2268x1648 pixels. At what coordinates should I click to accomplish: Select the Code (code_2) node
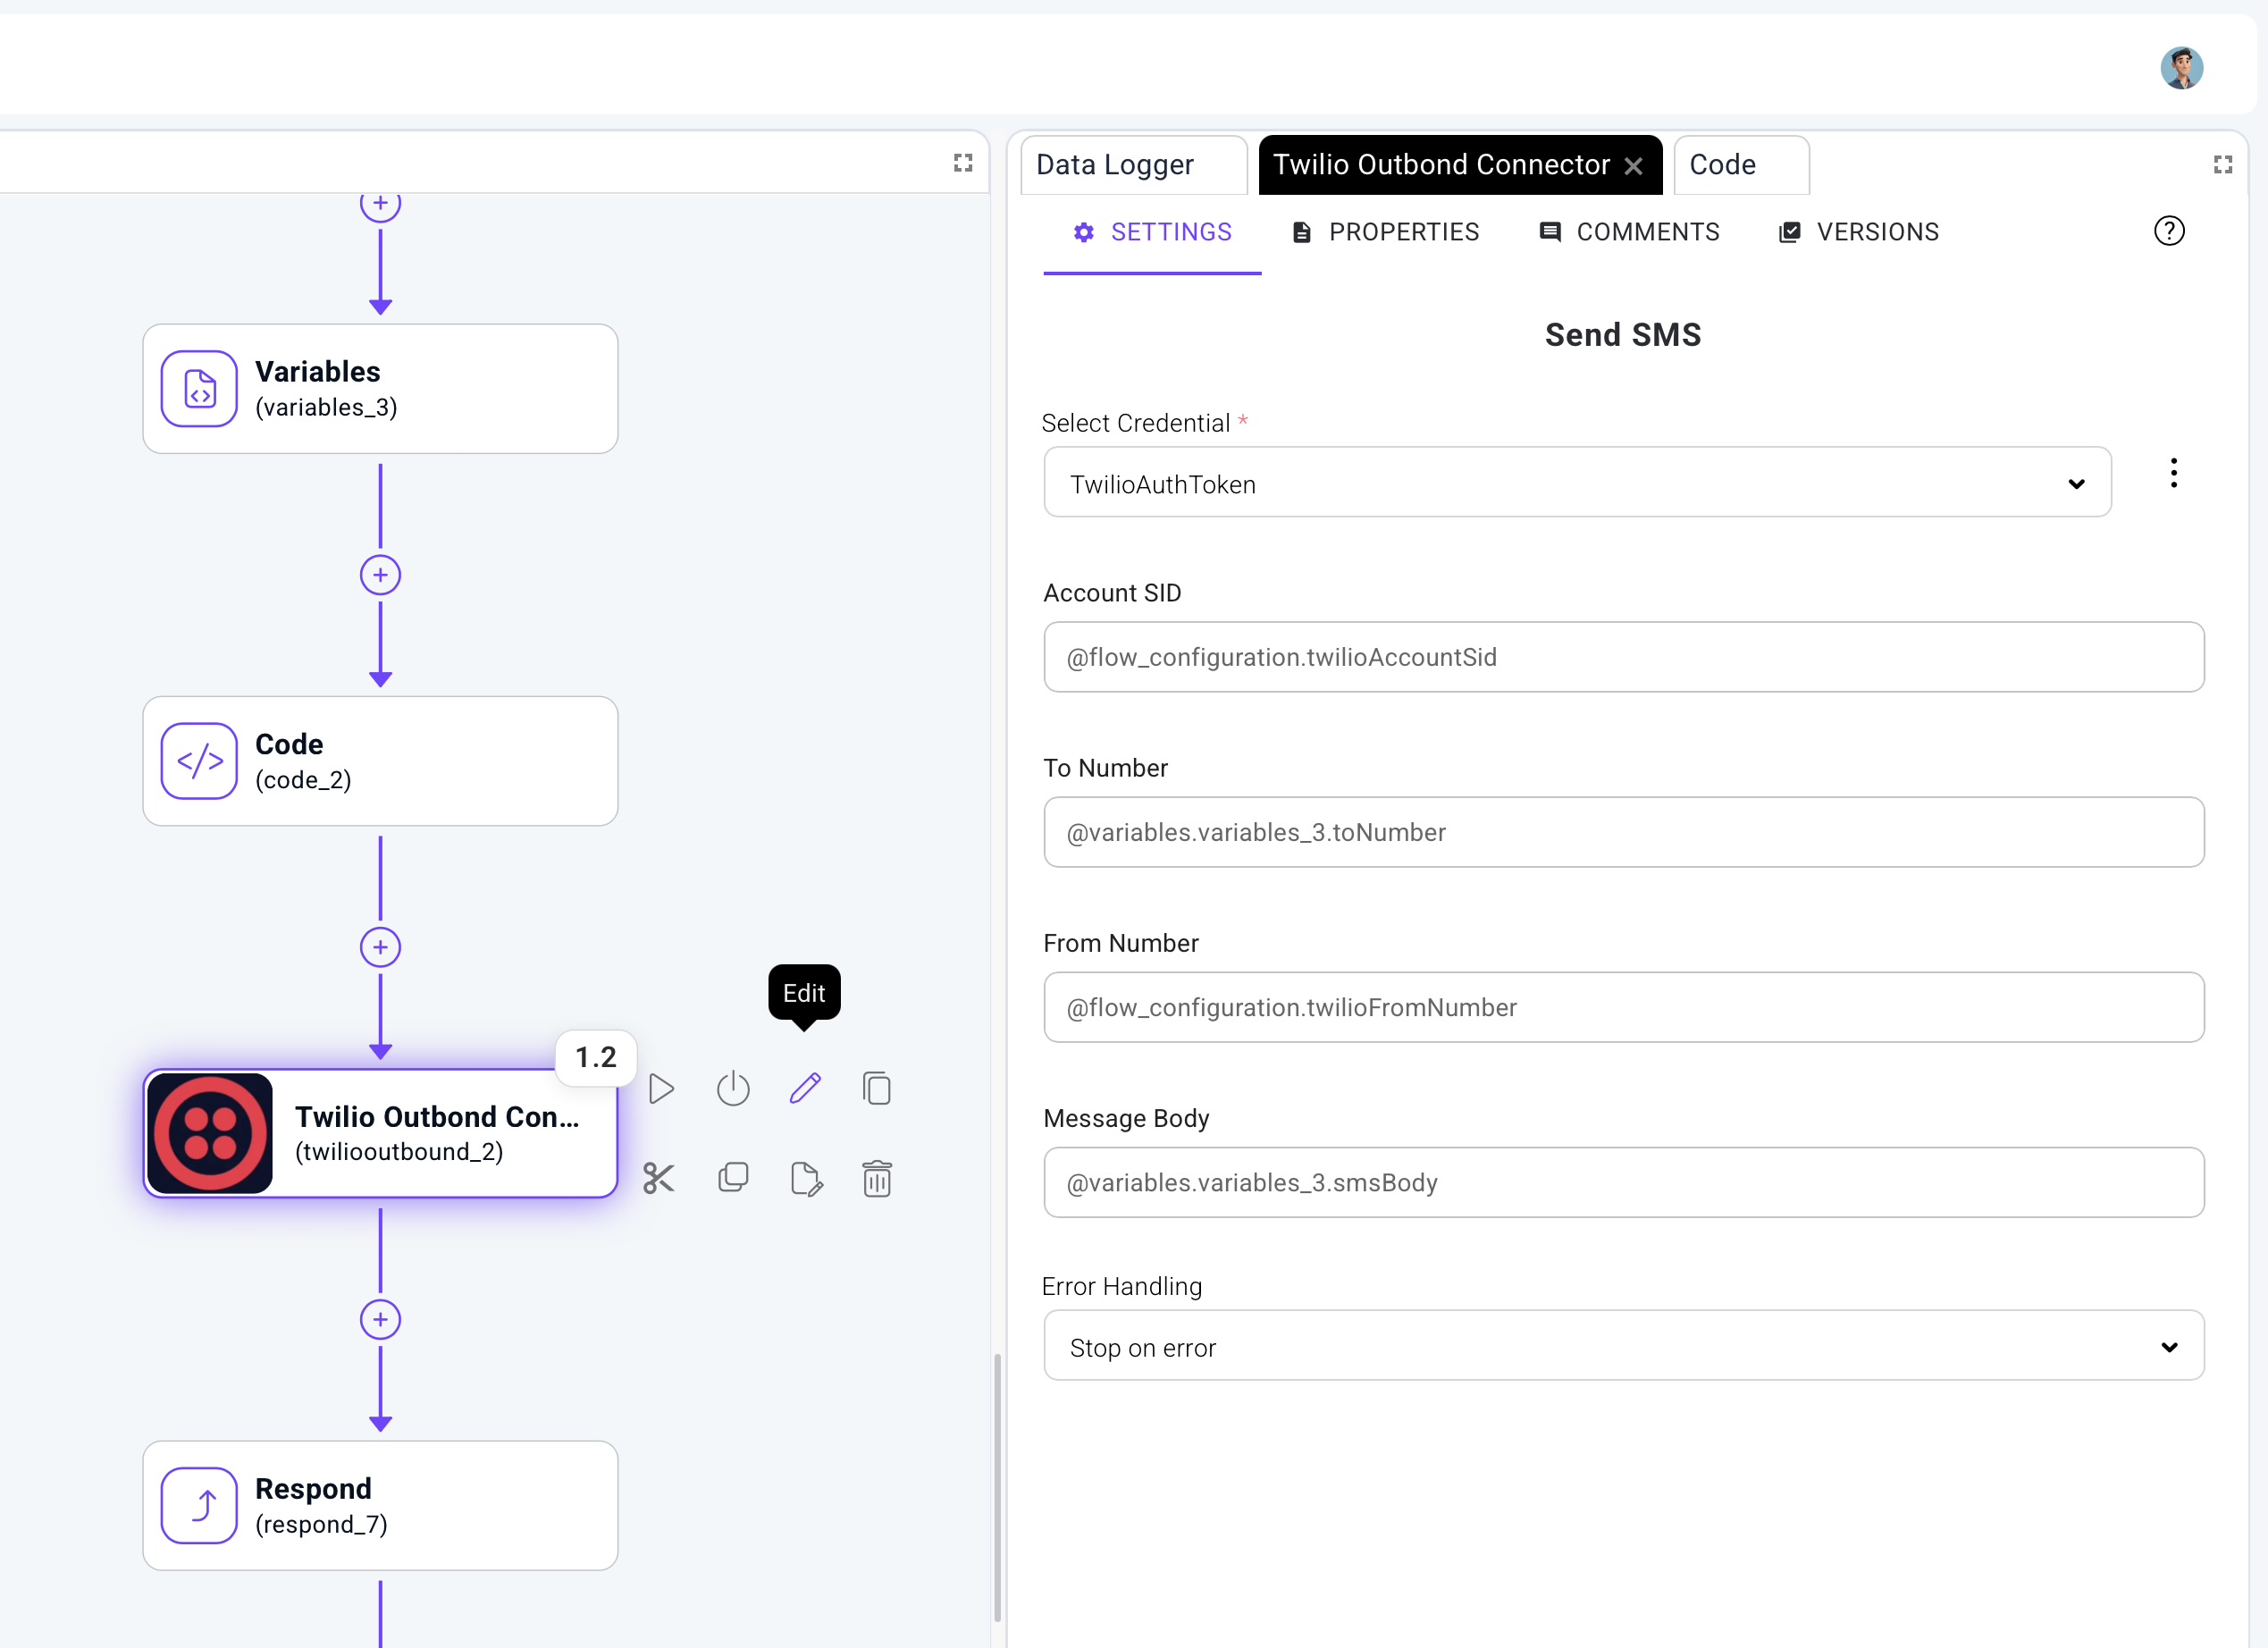(x=380, y=761)
